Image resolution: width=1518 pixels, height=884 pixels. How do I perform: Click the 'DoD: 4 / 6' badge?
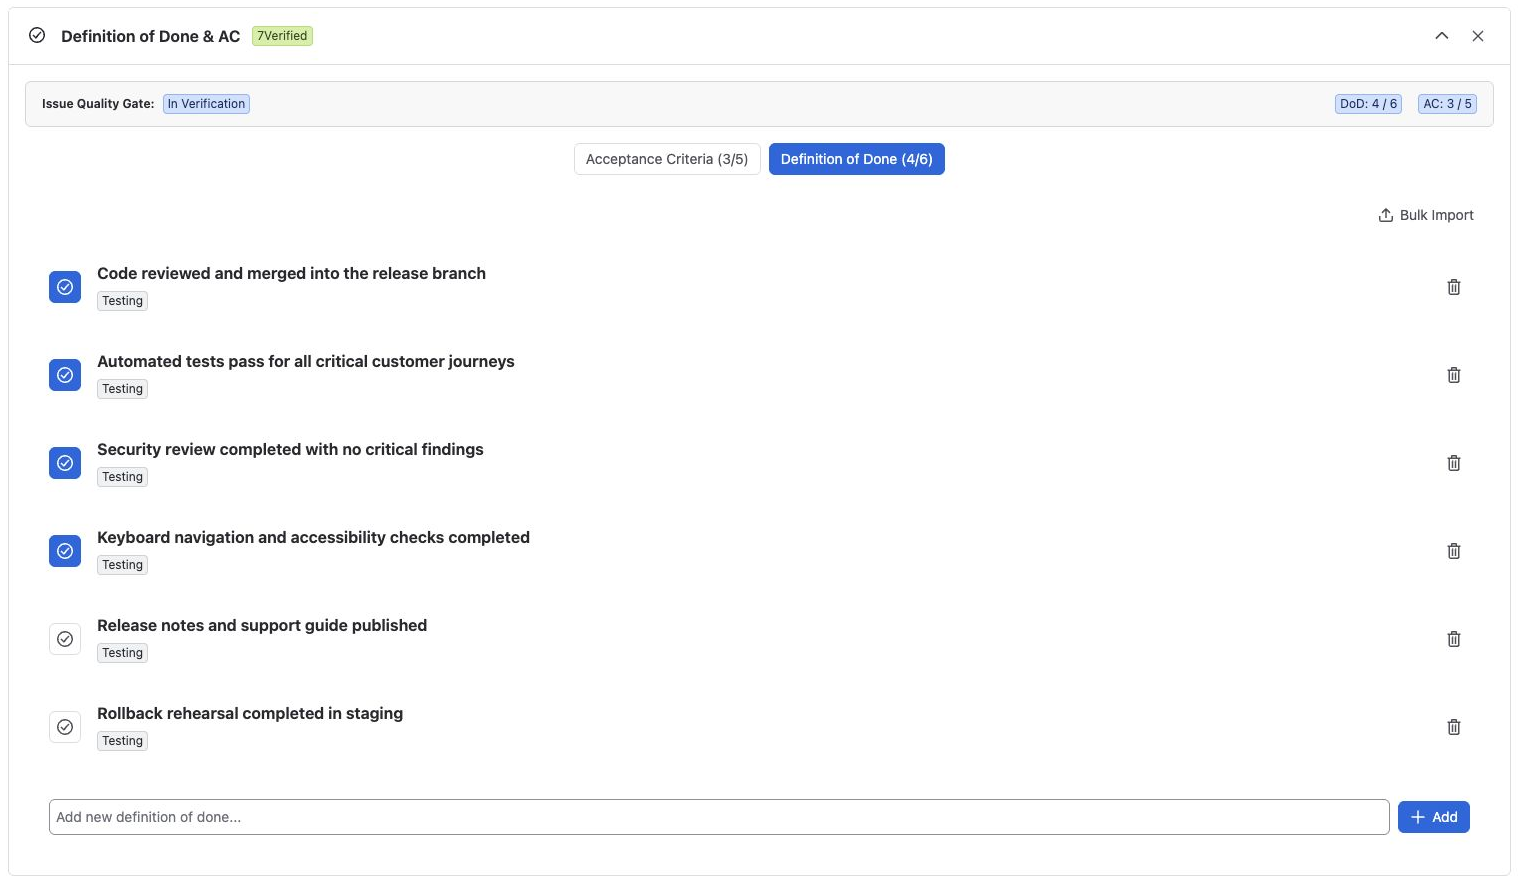click(x=1368, y=104)
